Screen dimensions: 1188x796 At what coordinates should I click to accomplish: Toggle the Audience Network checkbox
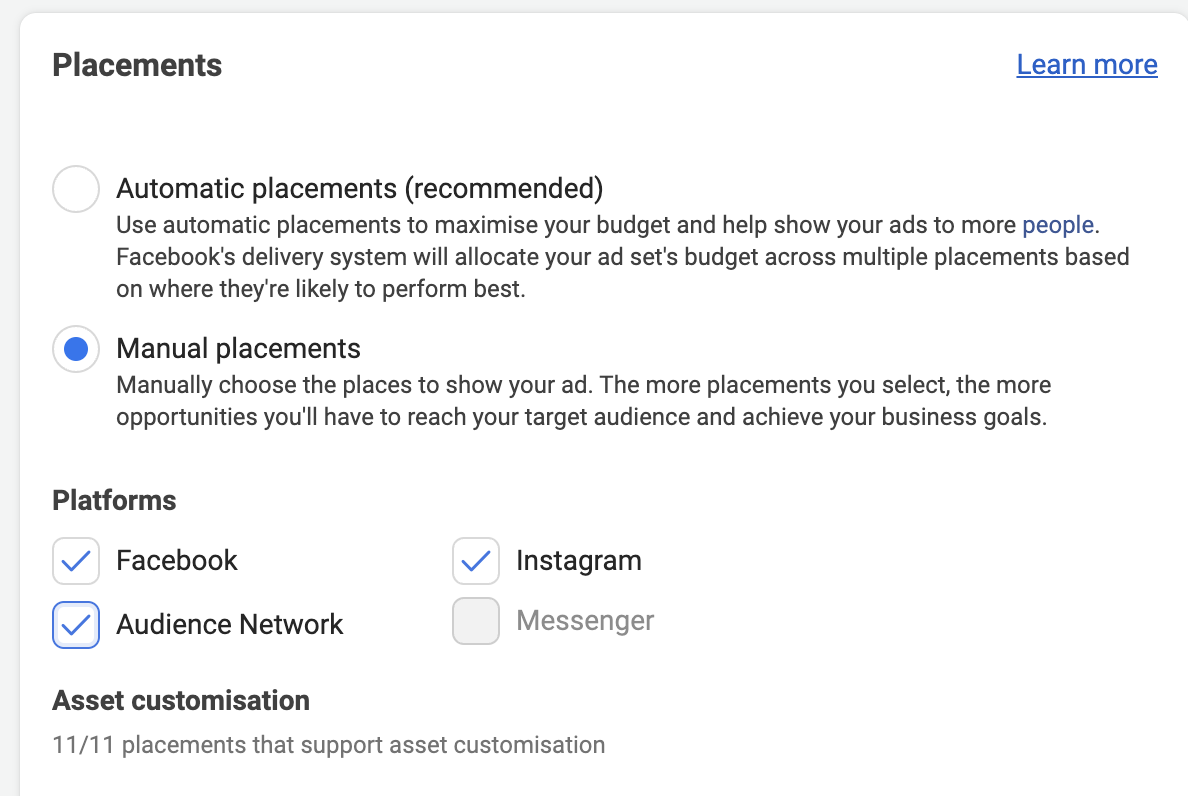[76, 625]
